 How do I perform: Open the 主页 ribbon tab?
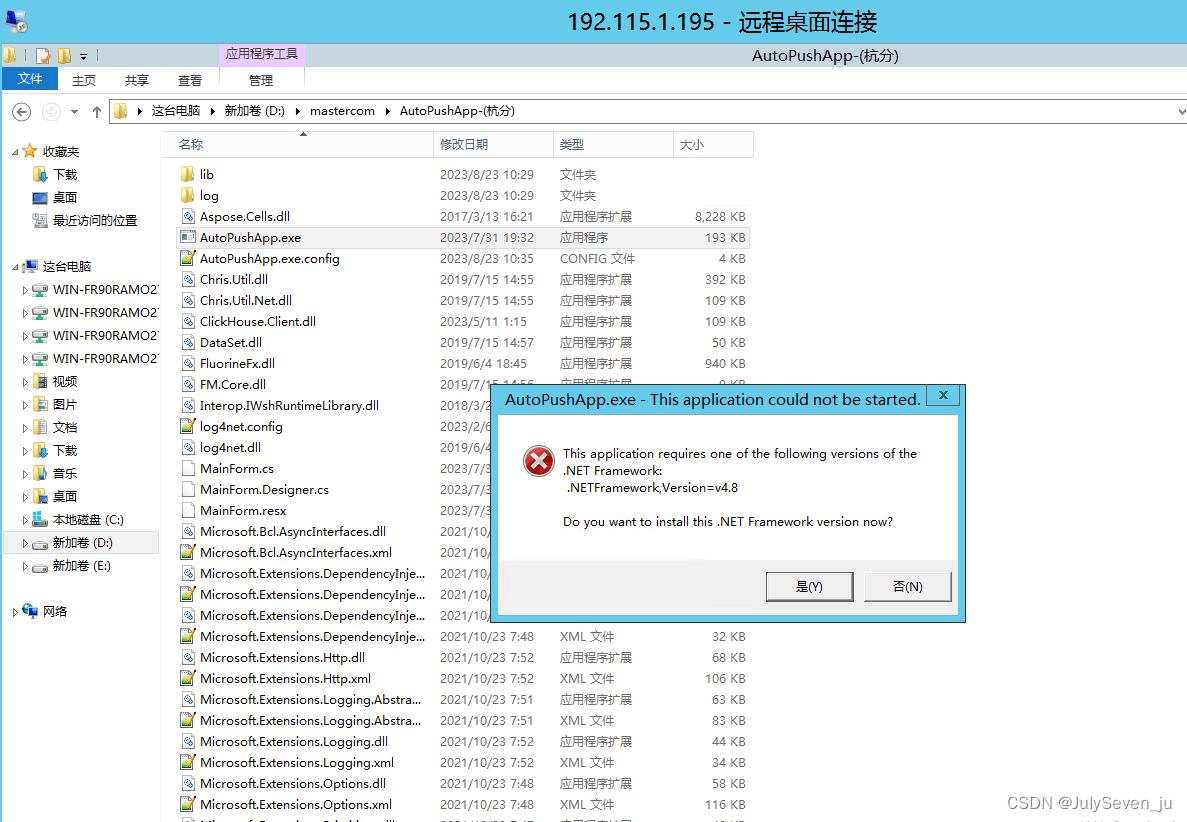[x=84, y=80]
